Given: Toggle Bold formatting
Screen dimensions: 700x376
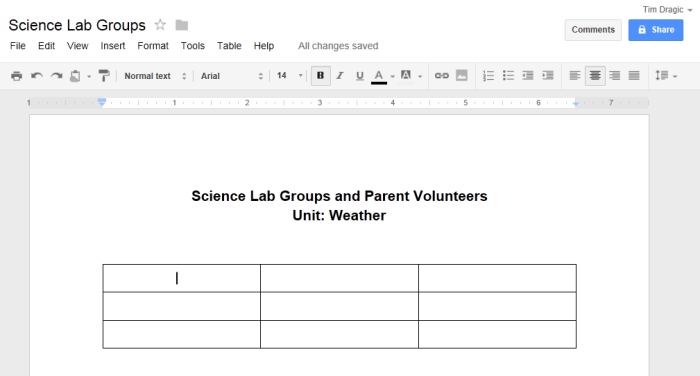Looking at the screenshot, I should (320, 75).
